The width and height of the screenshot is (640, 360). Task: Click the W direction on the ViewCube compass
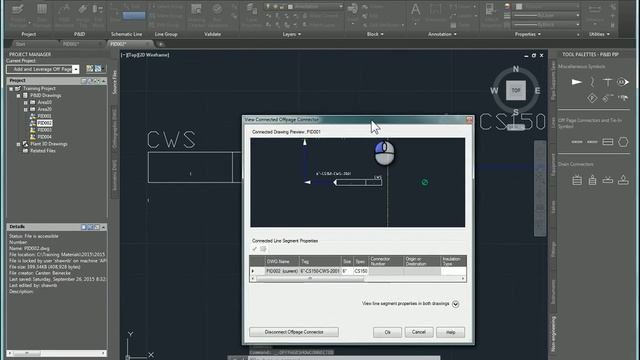coord(494,91)
